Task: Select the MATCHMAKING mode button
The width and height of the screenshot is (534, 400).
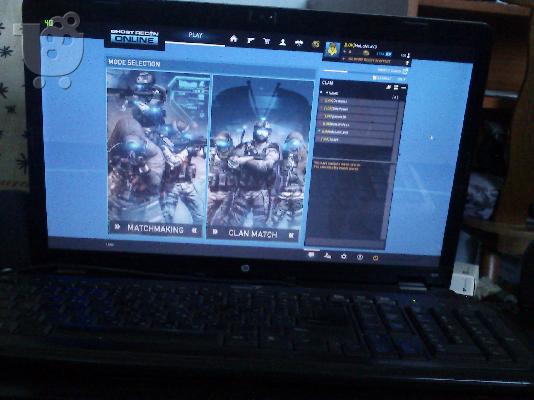Action: [x=155, y=228]
